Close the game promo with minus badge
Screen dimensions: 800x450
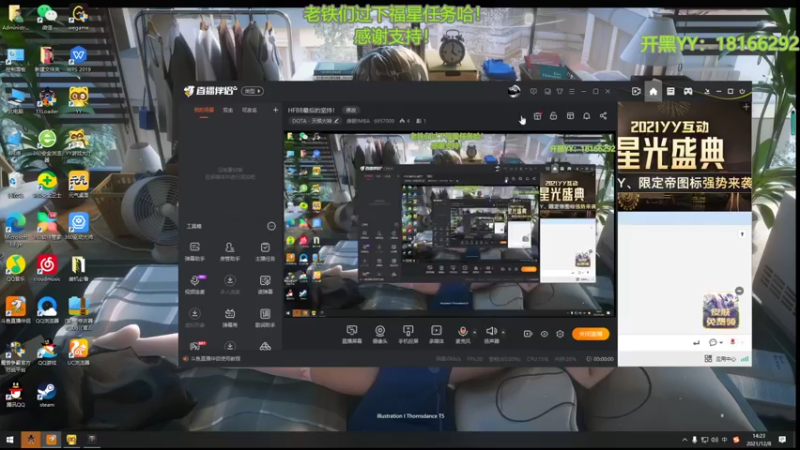[739, 291]
